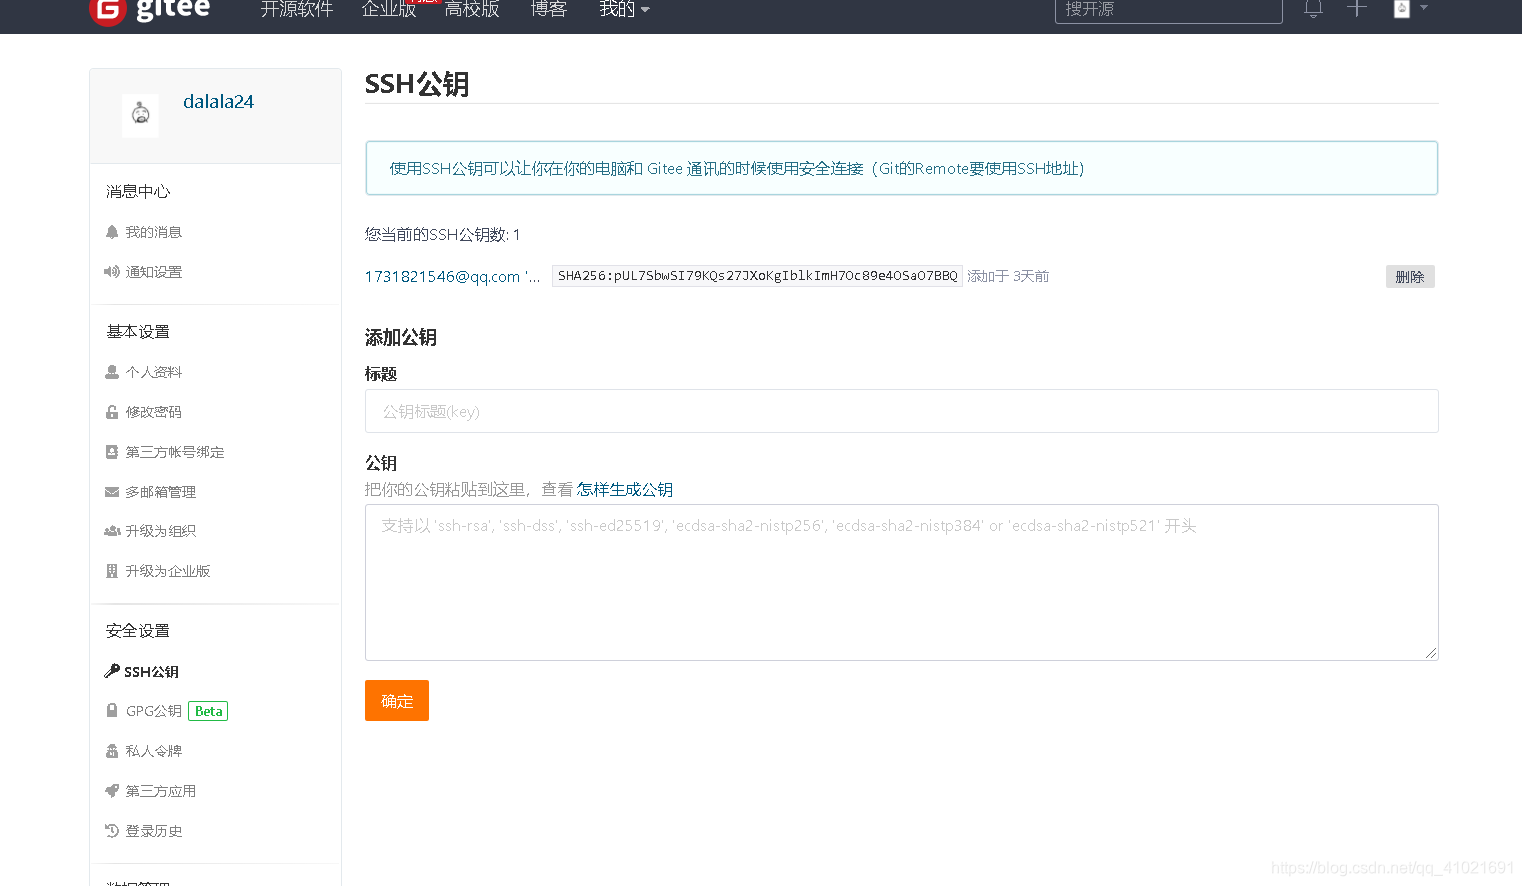
Task: Click the history icon beside 登录历史
Action: point(112,830)
